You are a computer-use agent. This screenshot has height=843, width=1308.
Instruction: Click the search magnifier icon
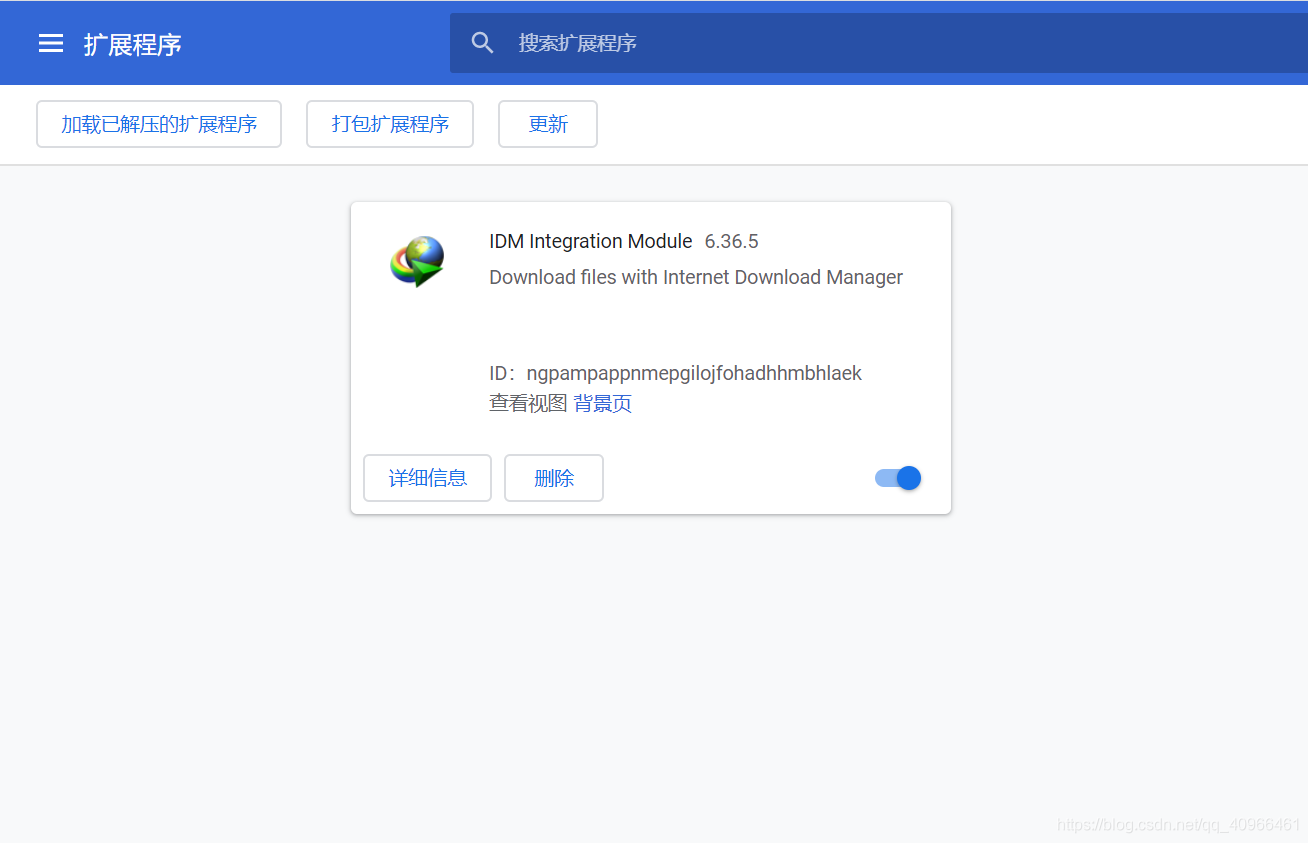click(x=483, y=43)
